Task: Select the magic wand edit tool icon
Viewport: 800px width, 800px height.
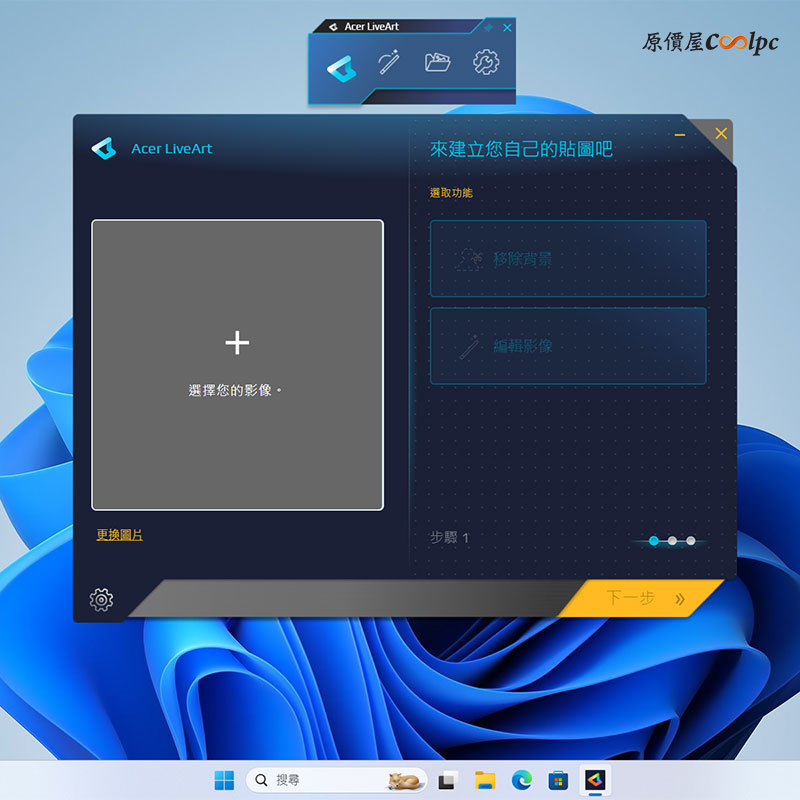Action: (x=389, y=62)
